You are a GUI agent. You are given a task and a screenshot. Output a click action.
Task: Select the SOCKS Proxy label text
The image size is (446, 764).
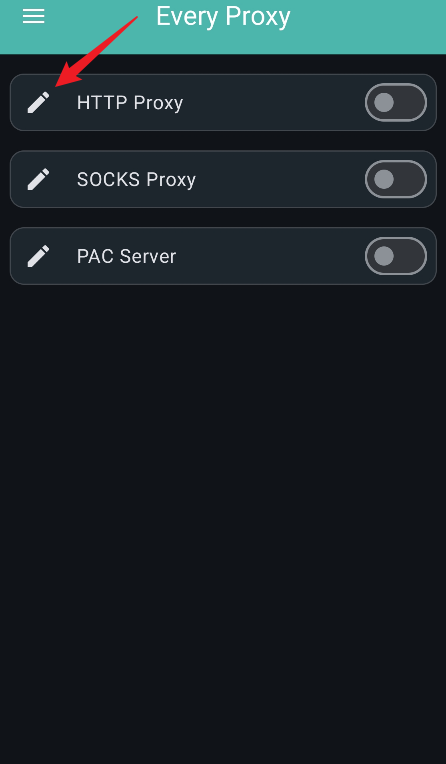[x=136, y=180]
